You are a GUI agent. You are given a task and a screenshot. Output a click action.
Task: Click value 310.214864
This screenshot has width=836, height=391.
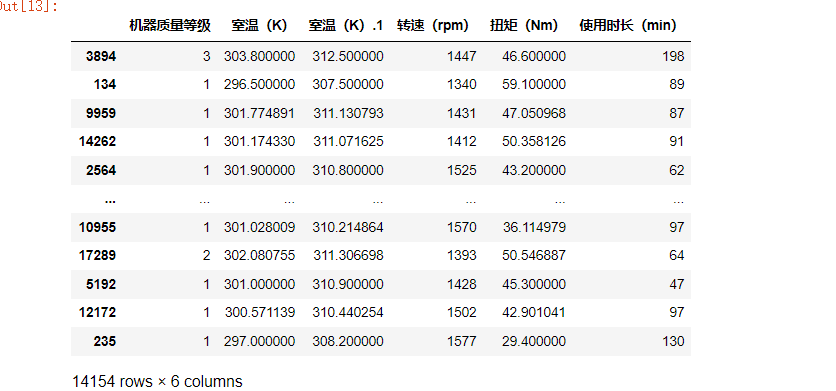pyautogui.click(x=348, y=228)
